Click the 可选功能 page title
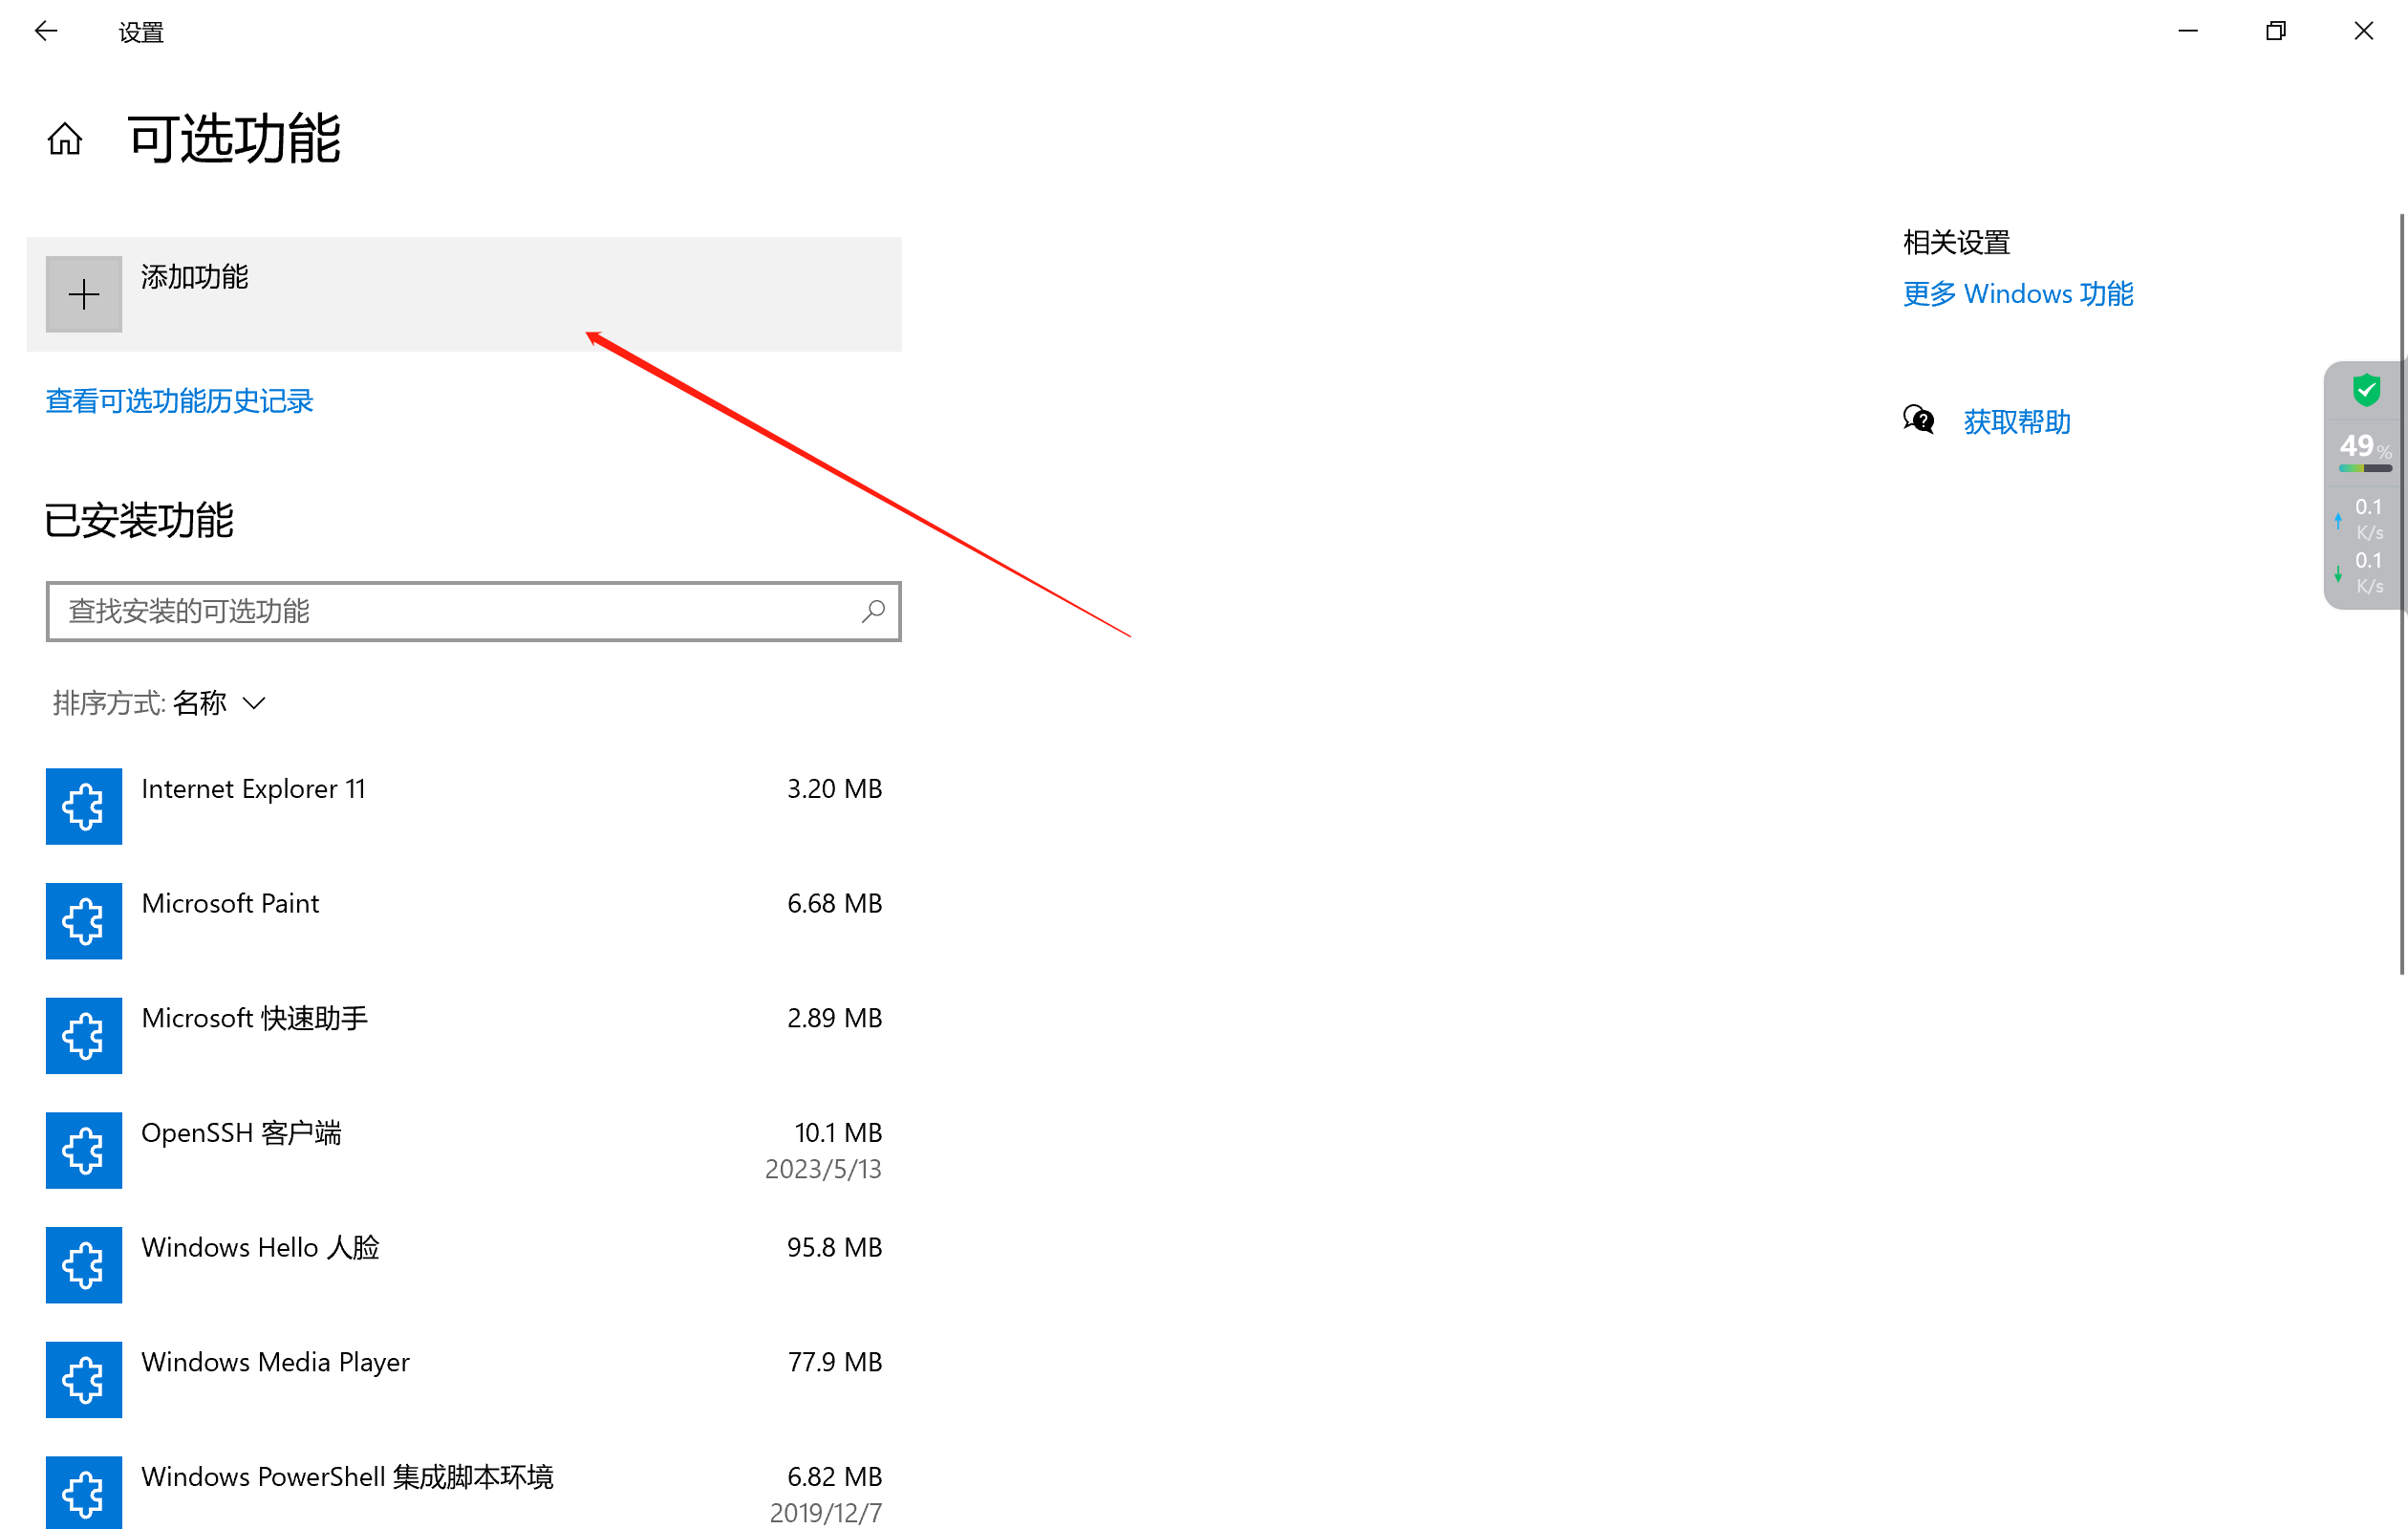 click(235, 139)
